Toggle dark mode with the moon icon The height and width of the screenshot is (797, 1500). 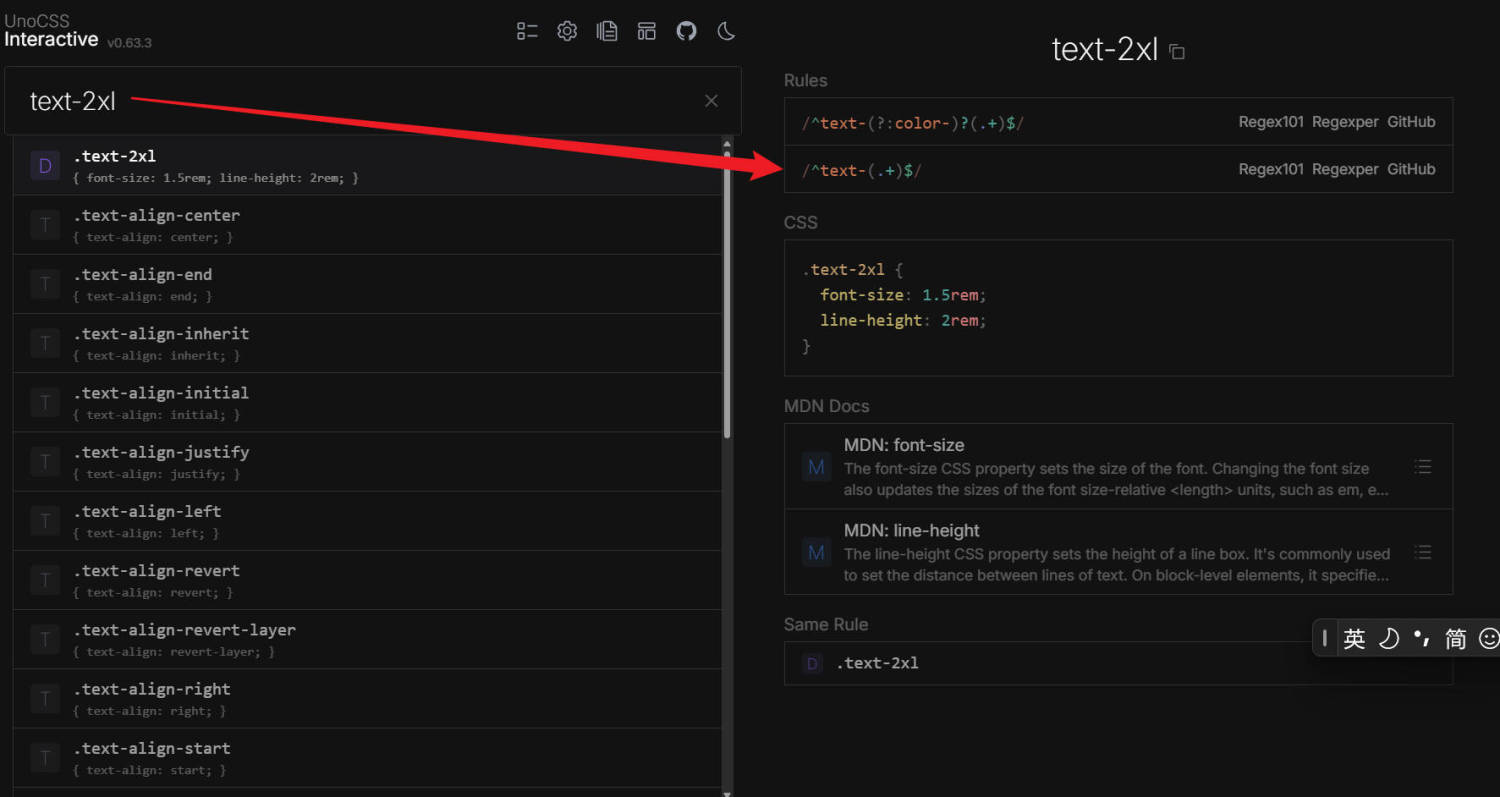click(x=726, y=31)
